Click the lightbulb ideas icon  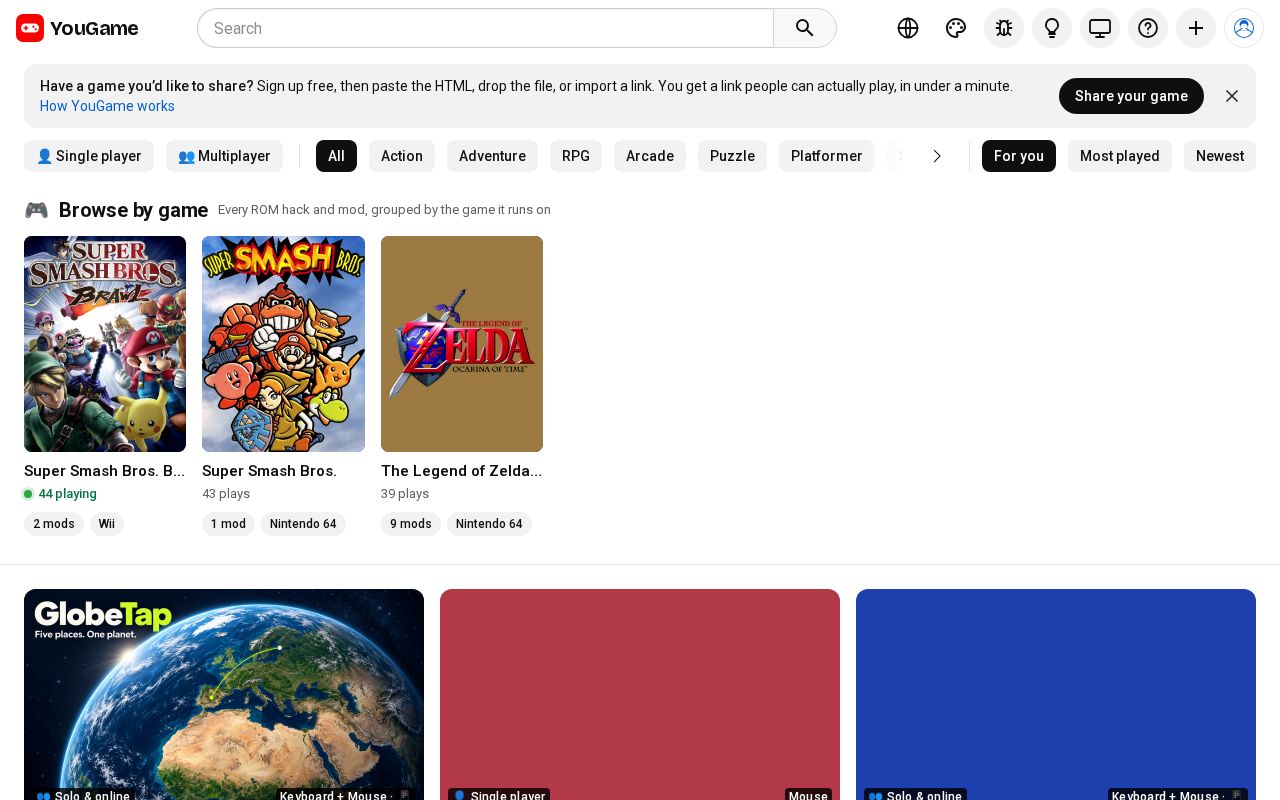[1052, 28]
